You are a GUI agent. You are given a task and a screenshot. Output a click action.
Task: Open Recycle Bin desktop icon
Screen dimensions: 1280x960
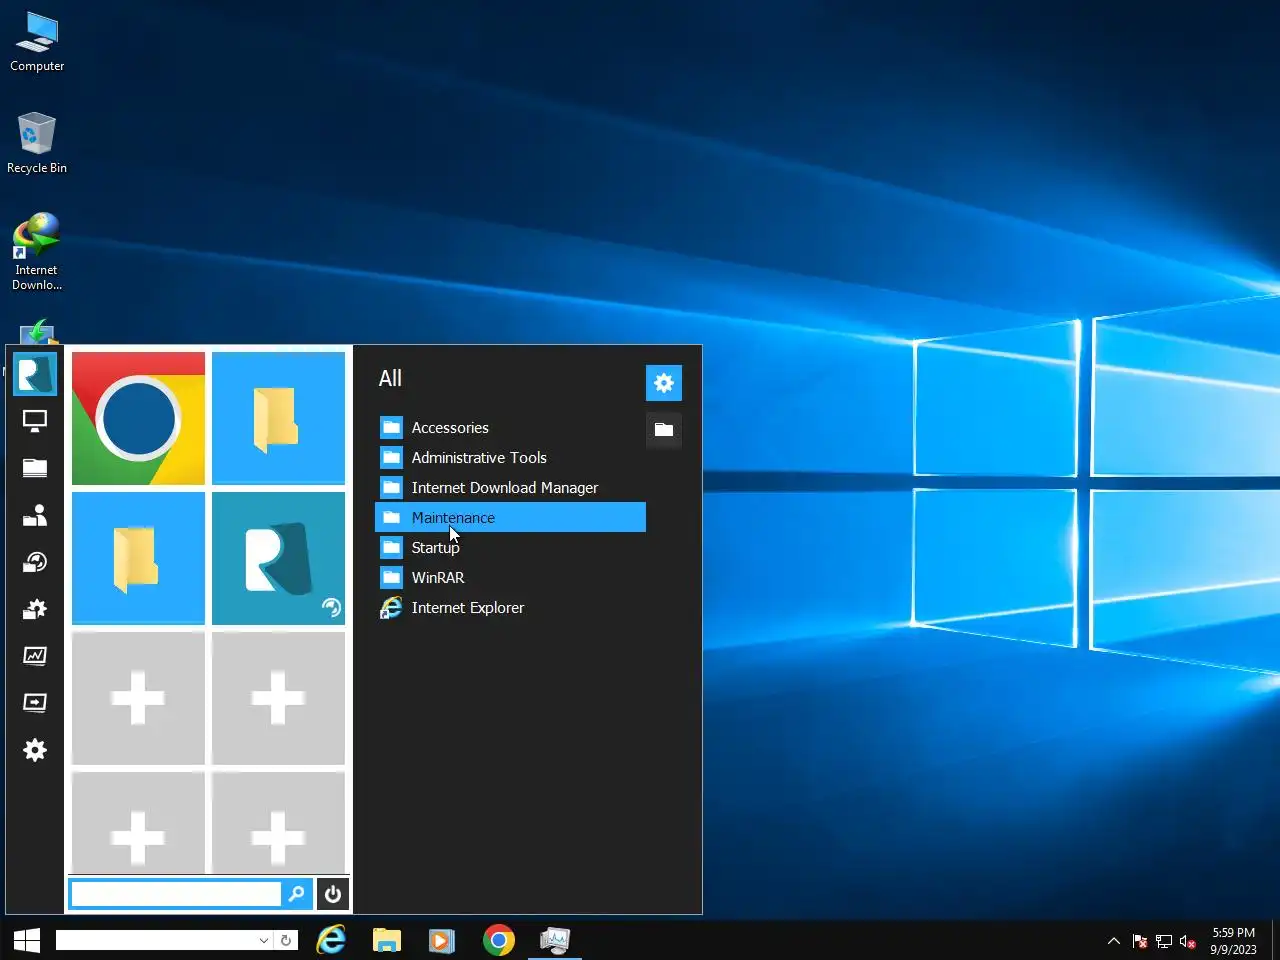pos(37,143)
